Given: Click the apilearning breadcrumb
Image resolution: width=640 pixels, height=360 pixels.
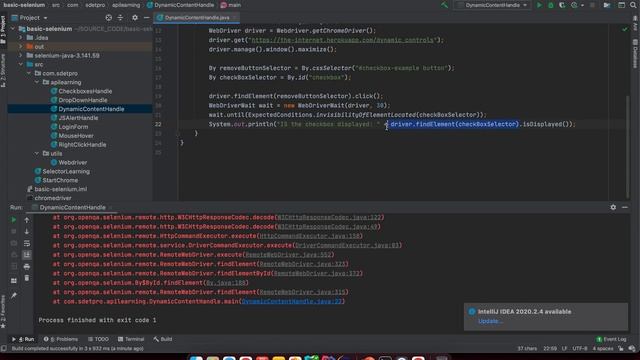Looking at the screenshot, I should point(126,5).
